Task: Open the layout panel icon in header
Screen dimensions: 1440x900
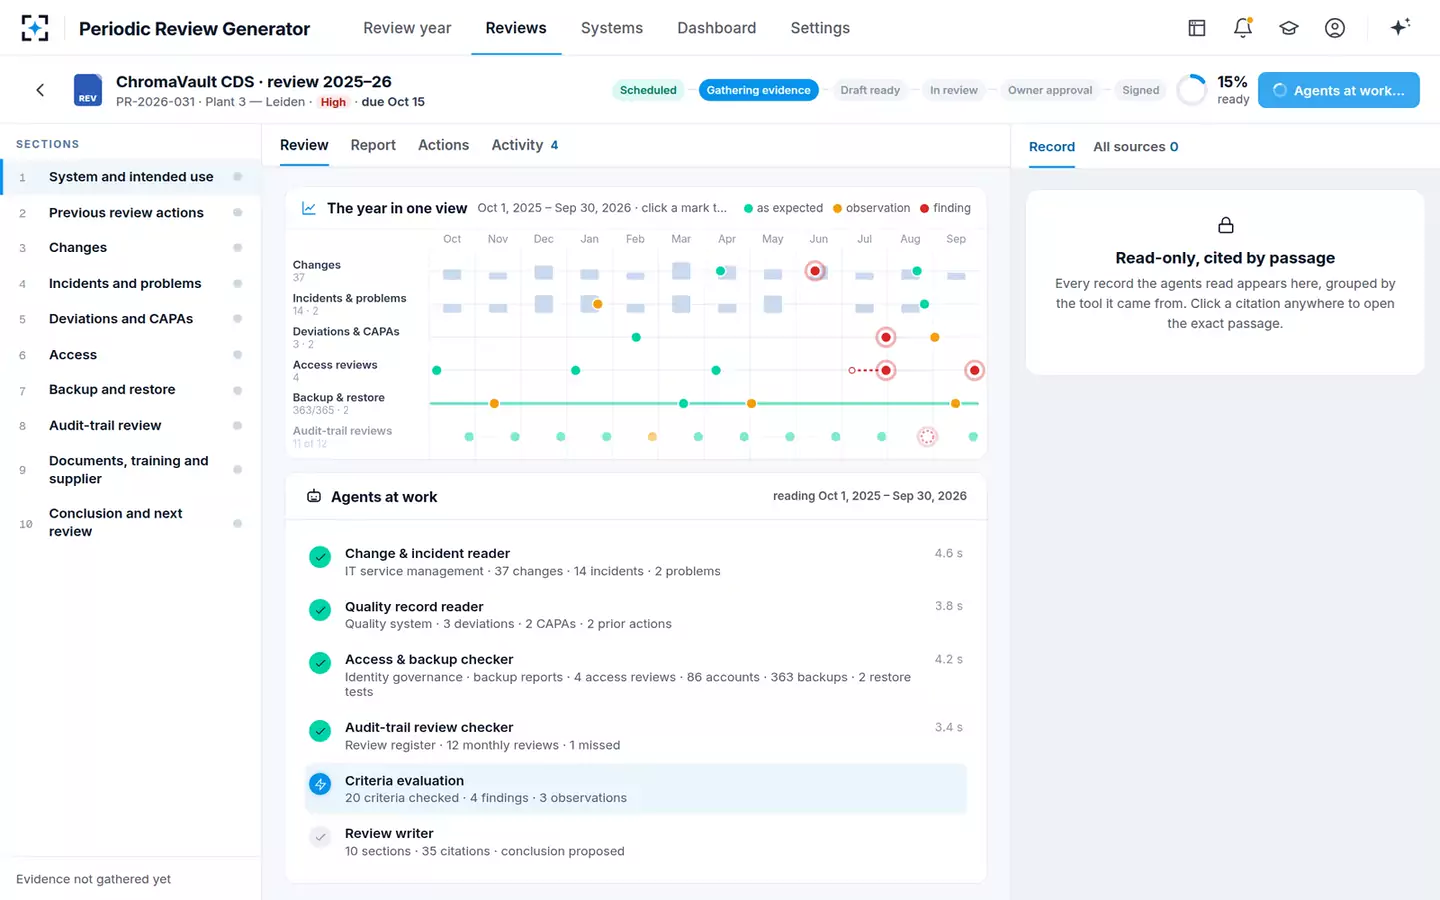Action: click(1197, 28)
